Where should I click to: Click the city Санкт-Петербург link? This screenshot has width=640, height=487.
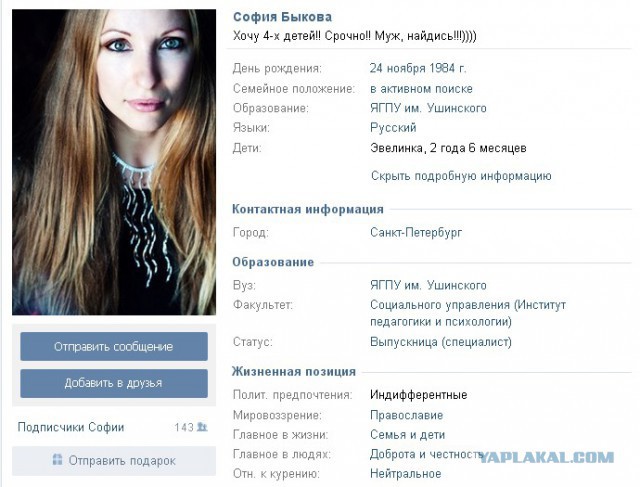(x=416, y=233)
